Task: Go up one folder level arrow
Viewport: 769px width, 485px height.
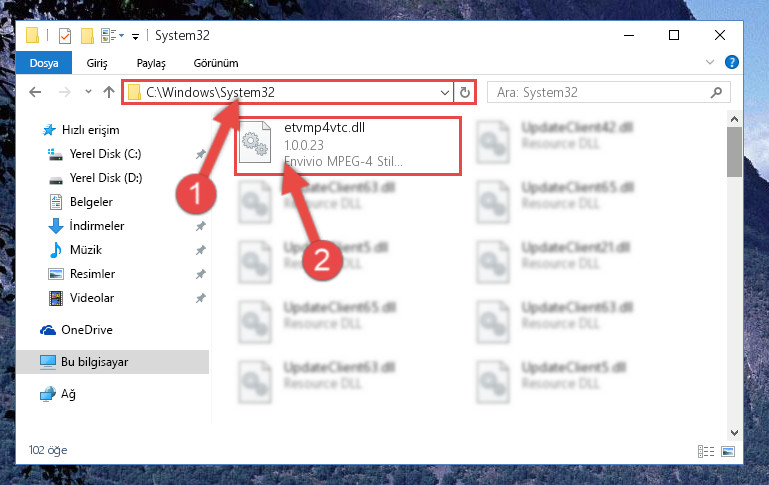Action: (x=109, y=92)
